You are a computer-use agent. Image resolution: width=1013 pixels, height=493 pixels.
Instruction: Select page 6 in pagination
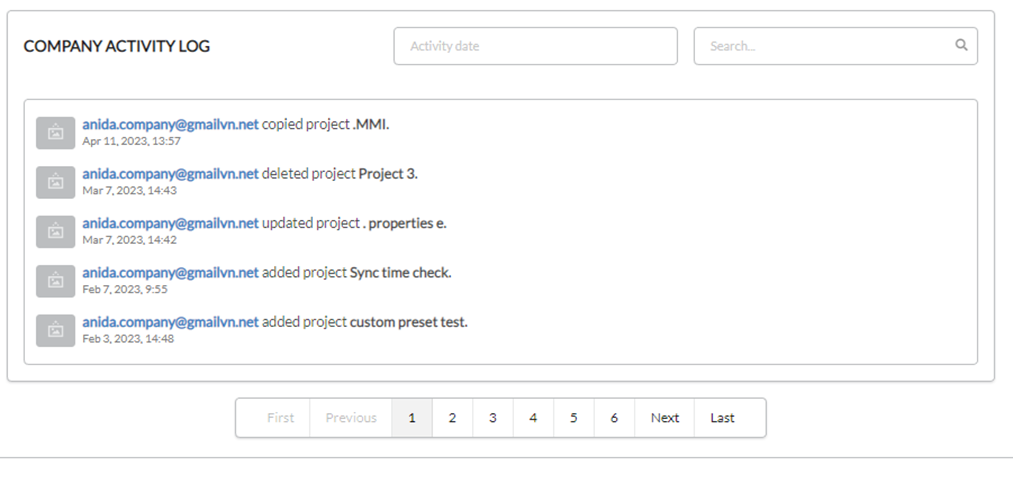tap(614, 418)
